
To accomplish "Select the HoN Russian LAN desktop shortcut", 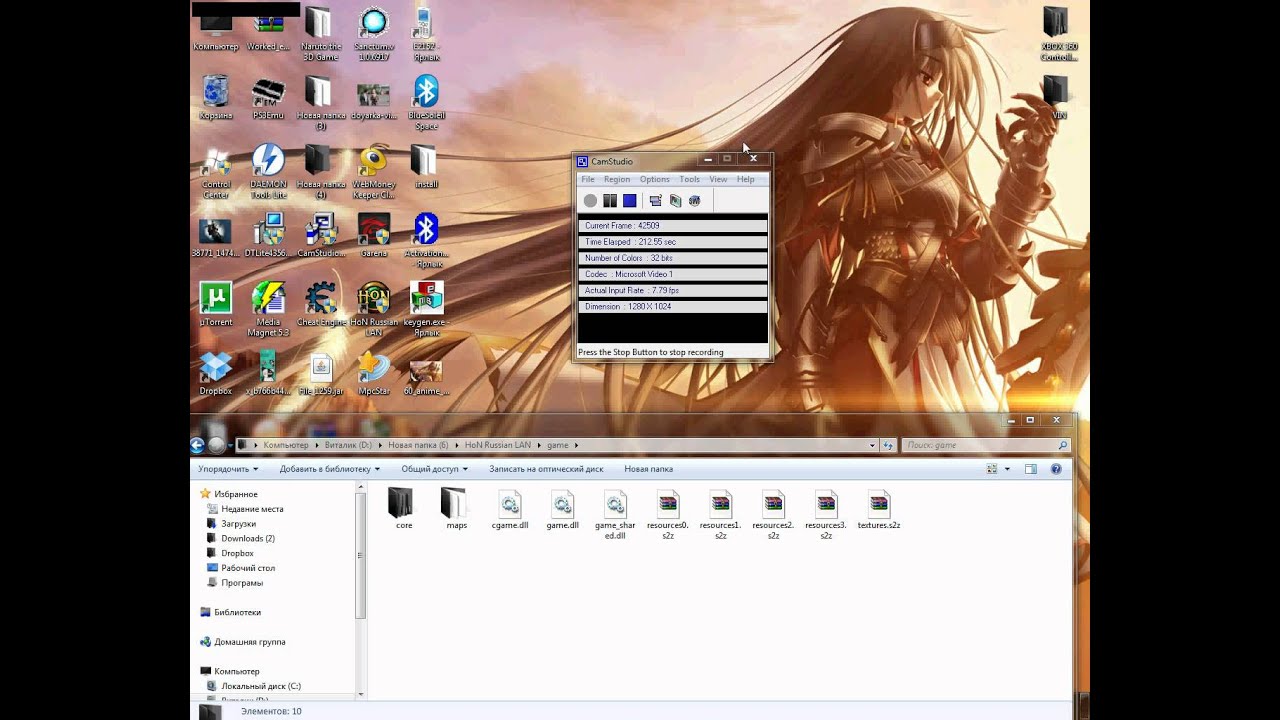I will pyautogui.click(x=374, y=308).
